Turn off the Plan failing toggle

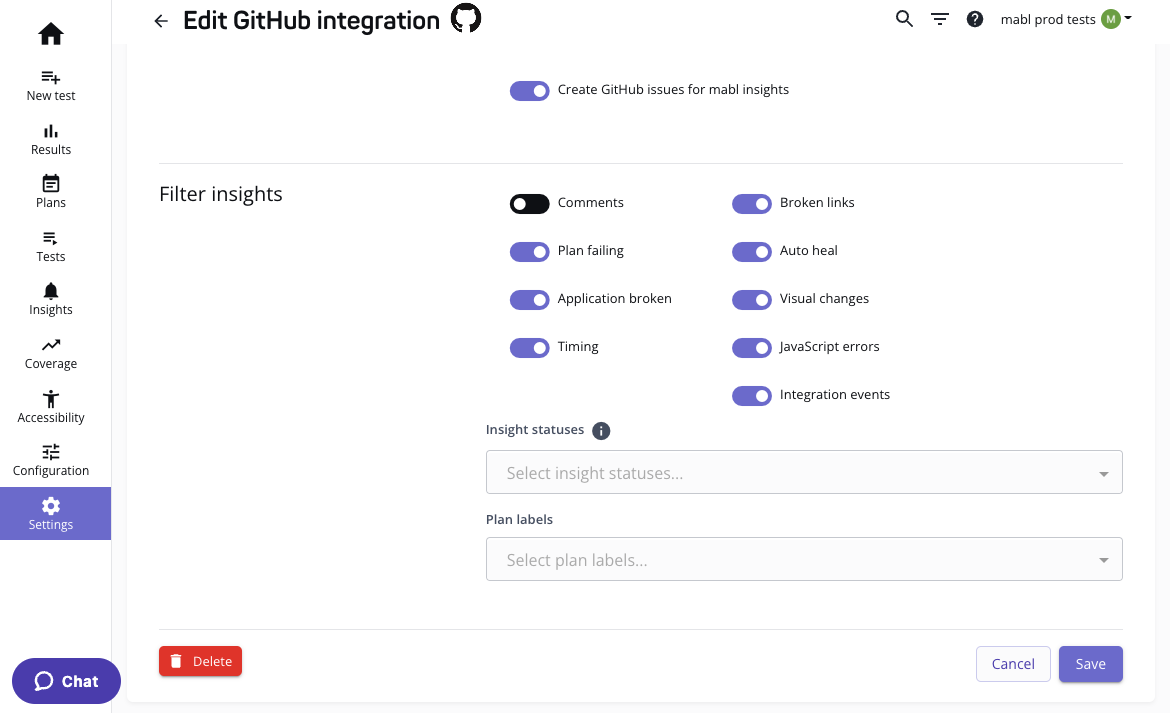(x=530, y=251)
